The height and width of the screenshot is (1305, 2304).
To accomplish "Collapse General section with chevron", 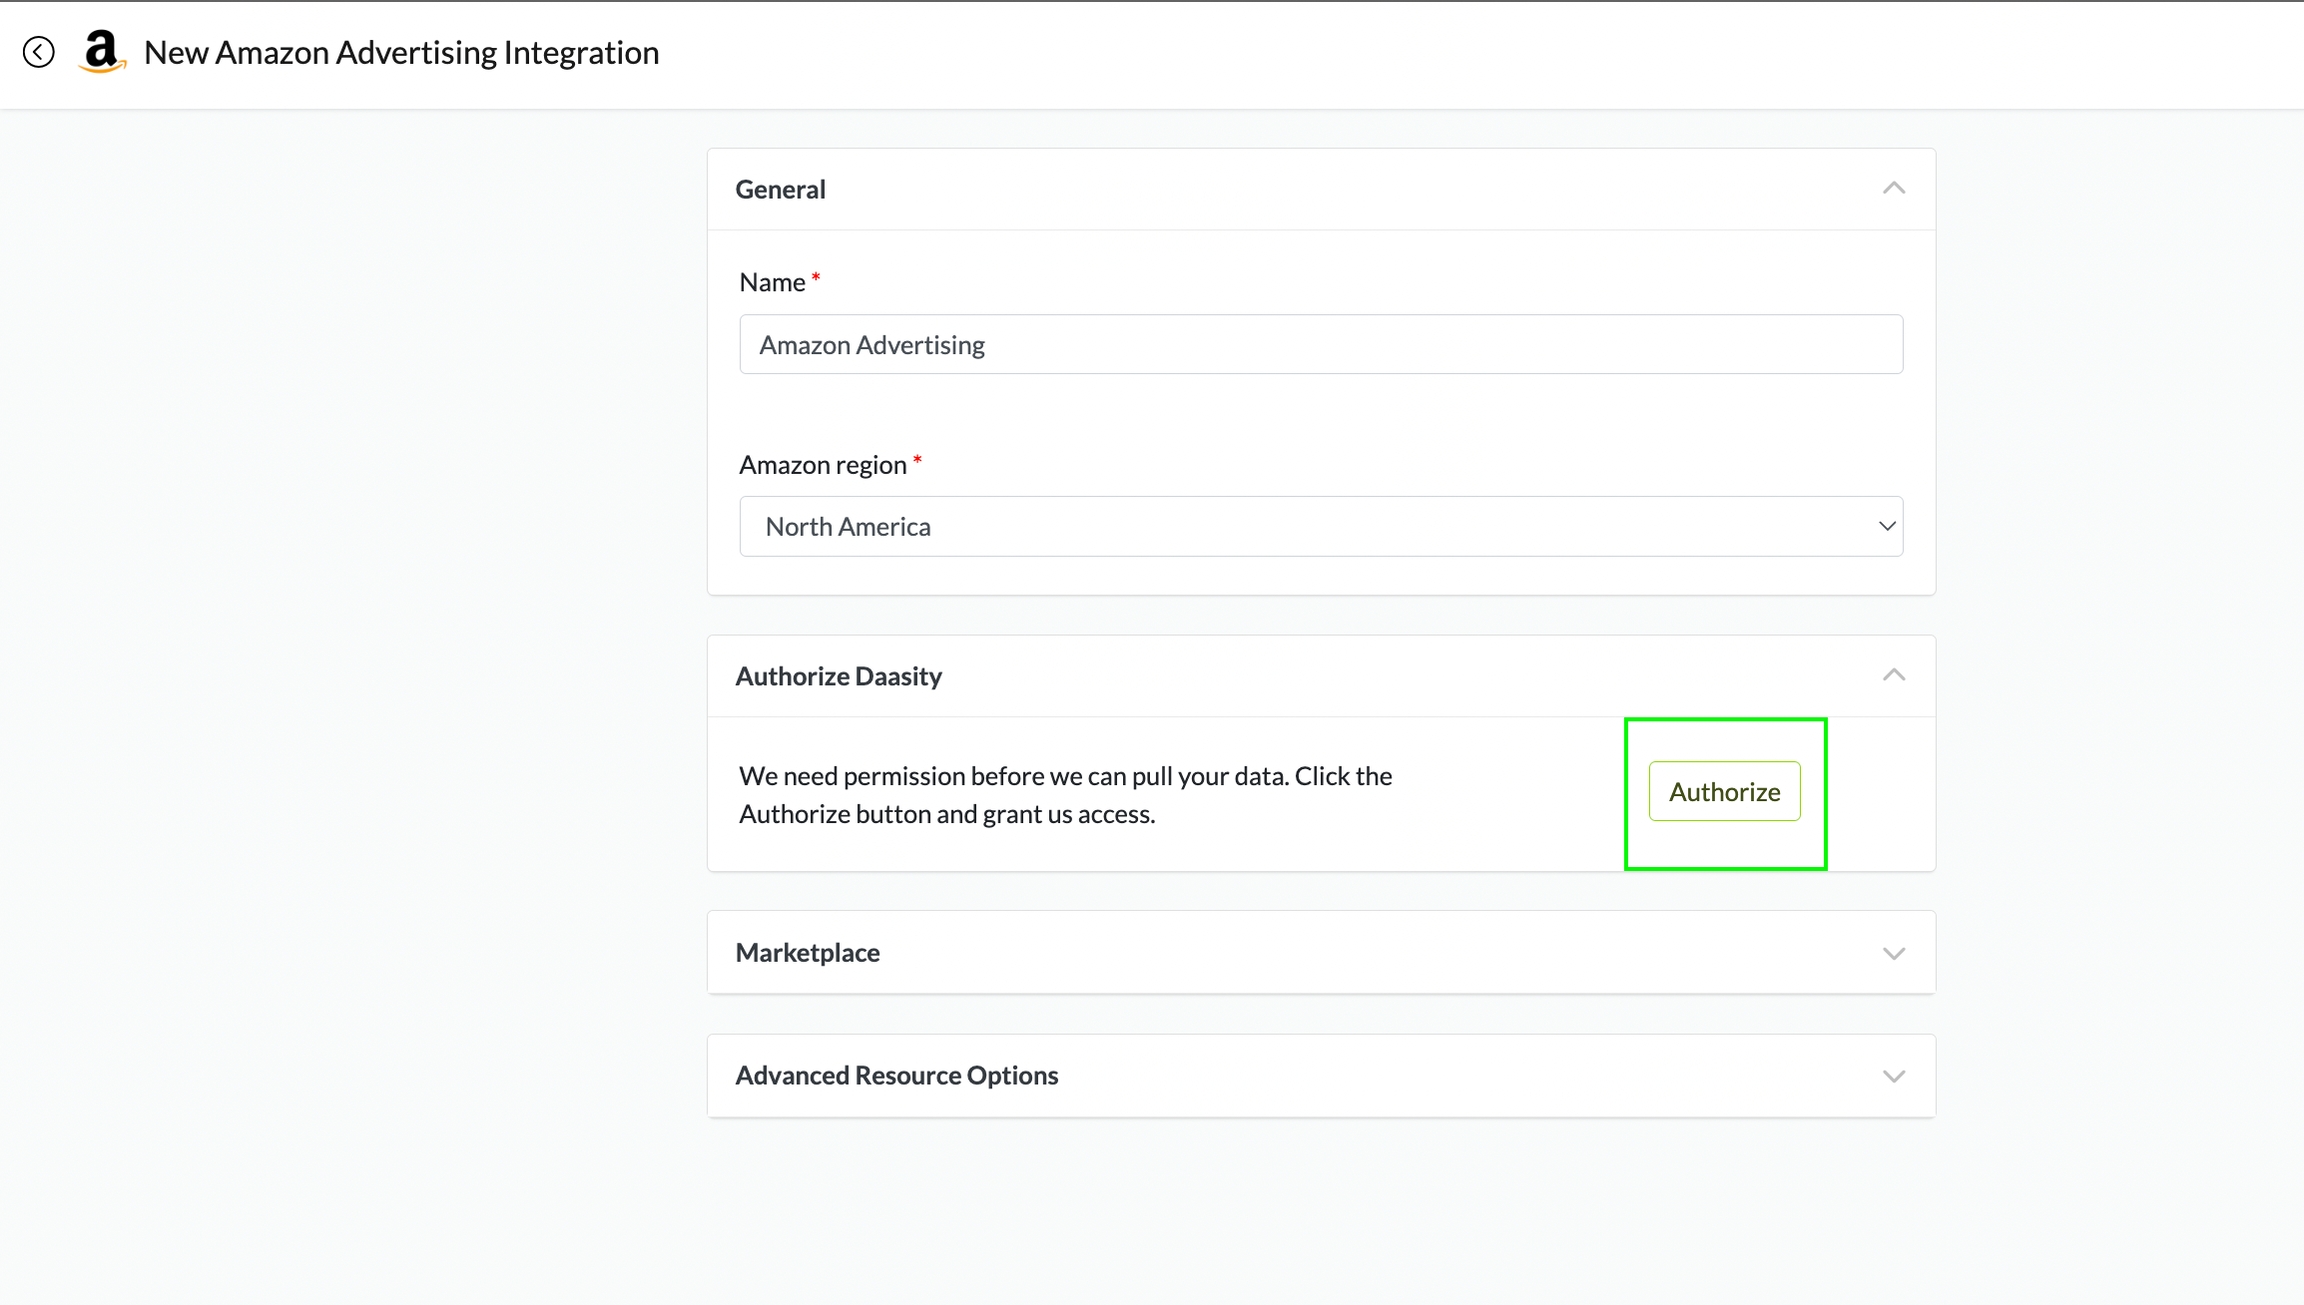I will coord(1893,188).
